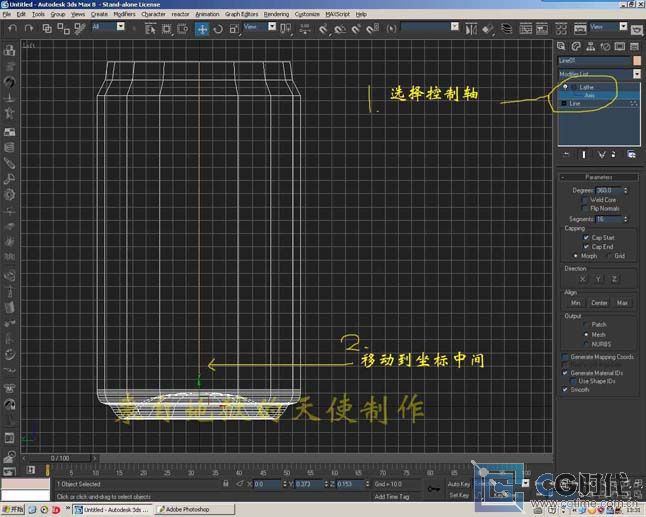Click the Min align button
This screenshot has height=517, width=646.
point(576,303)
